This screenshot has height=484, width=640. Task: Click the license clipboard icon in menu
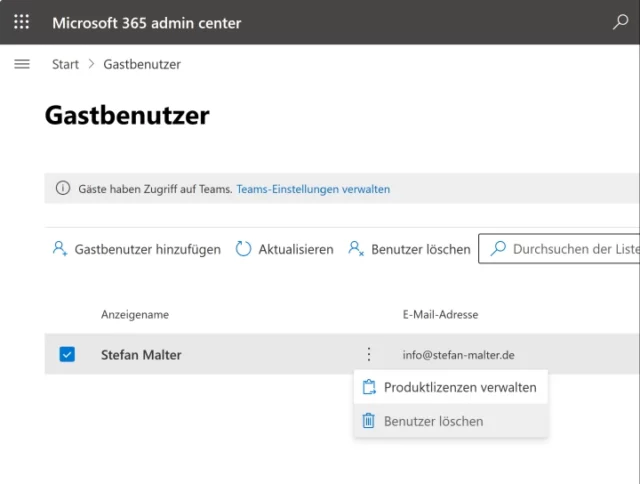[x=369, y=387]
